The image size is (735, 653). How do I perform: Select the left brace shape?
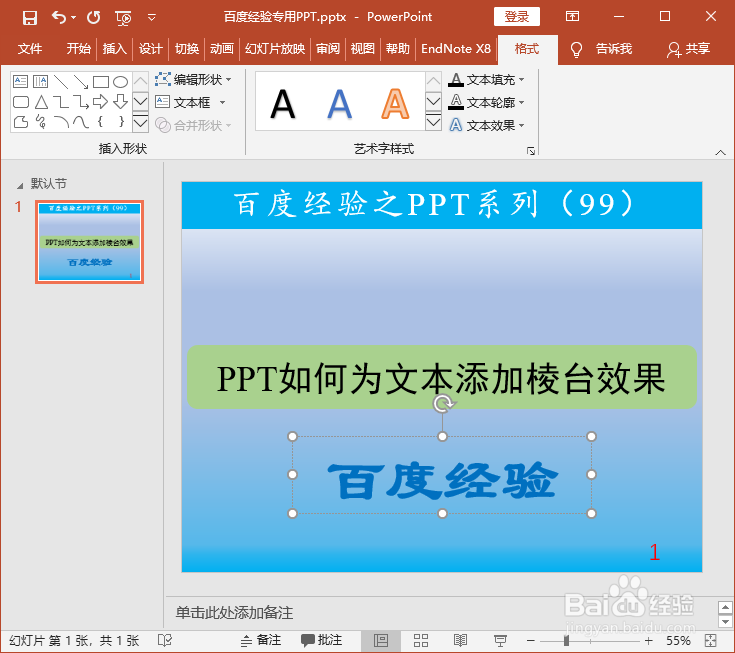pyautogui.click(x=101, y=122)
